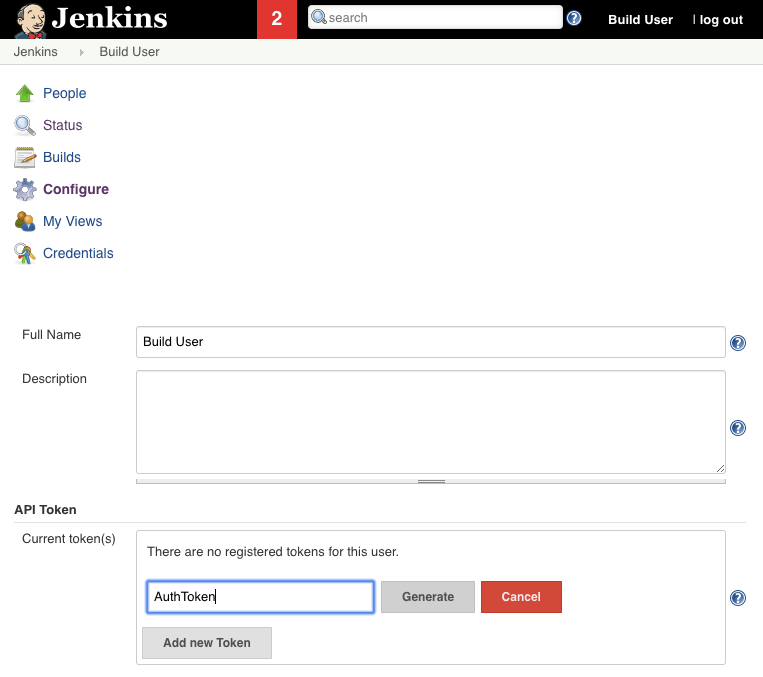Click the Add new Token button
Image resolution: width=763 pixels, height=677 pixels.
point(207,642)
